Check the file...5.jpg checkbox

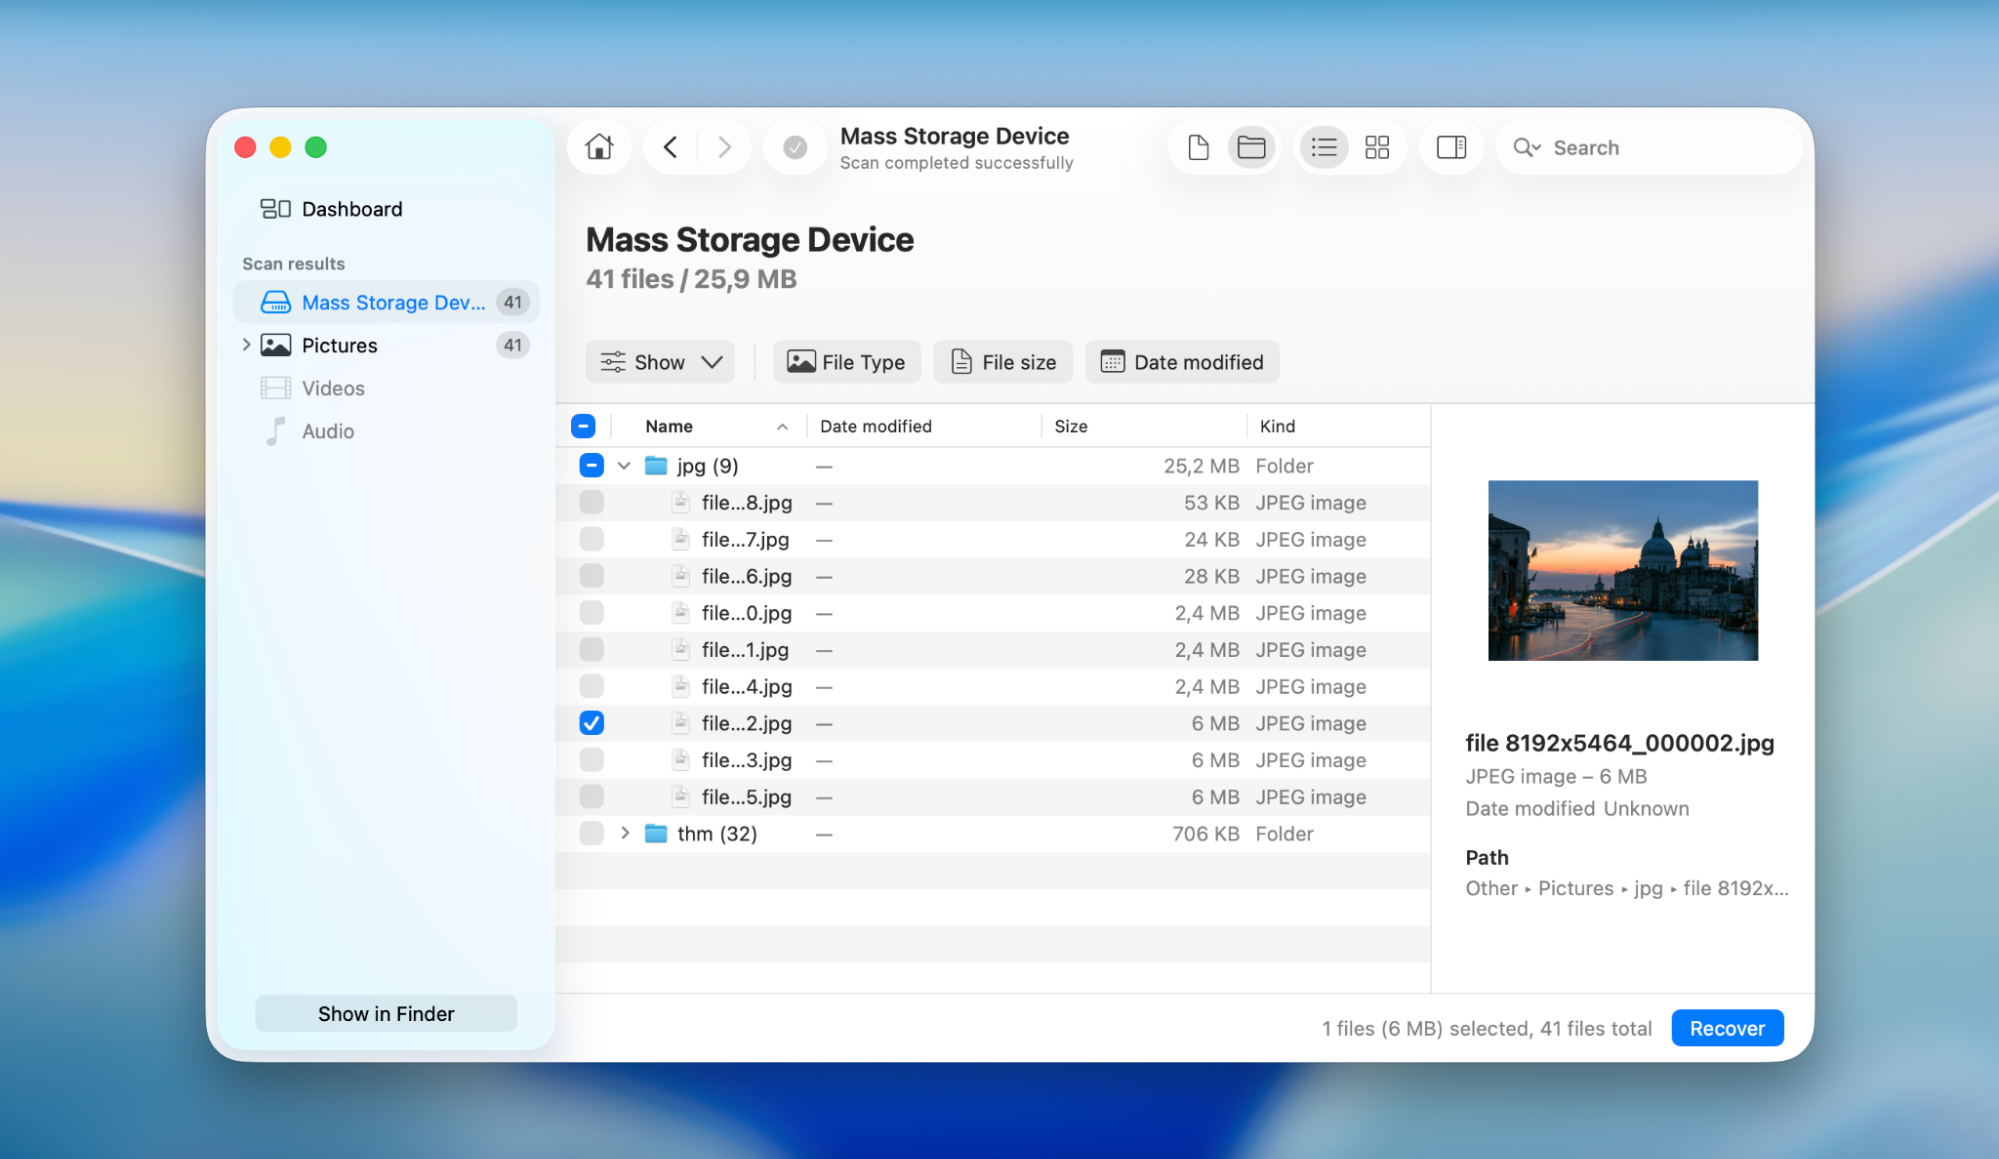tap(591, 797)
